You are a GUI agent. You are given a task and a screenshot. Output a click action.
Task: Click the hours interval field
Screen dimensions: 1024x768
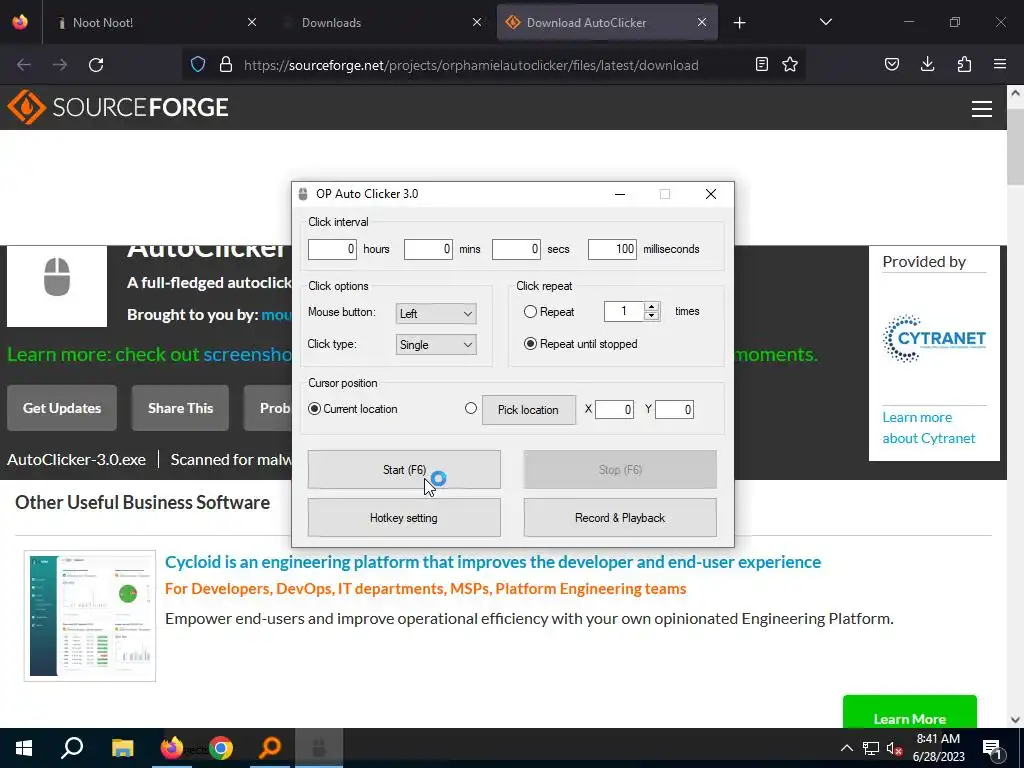click(332, 249)
